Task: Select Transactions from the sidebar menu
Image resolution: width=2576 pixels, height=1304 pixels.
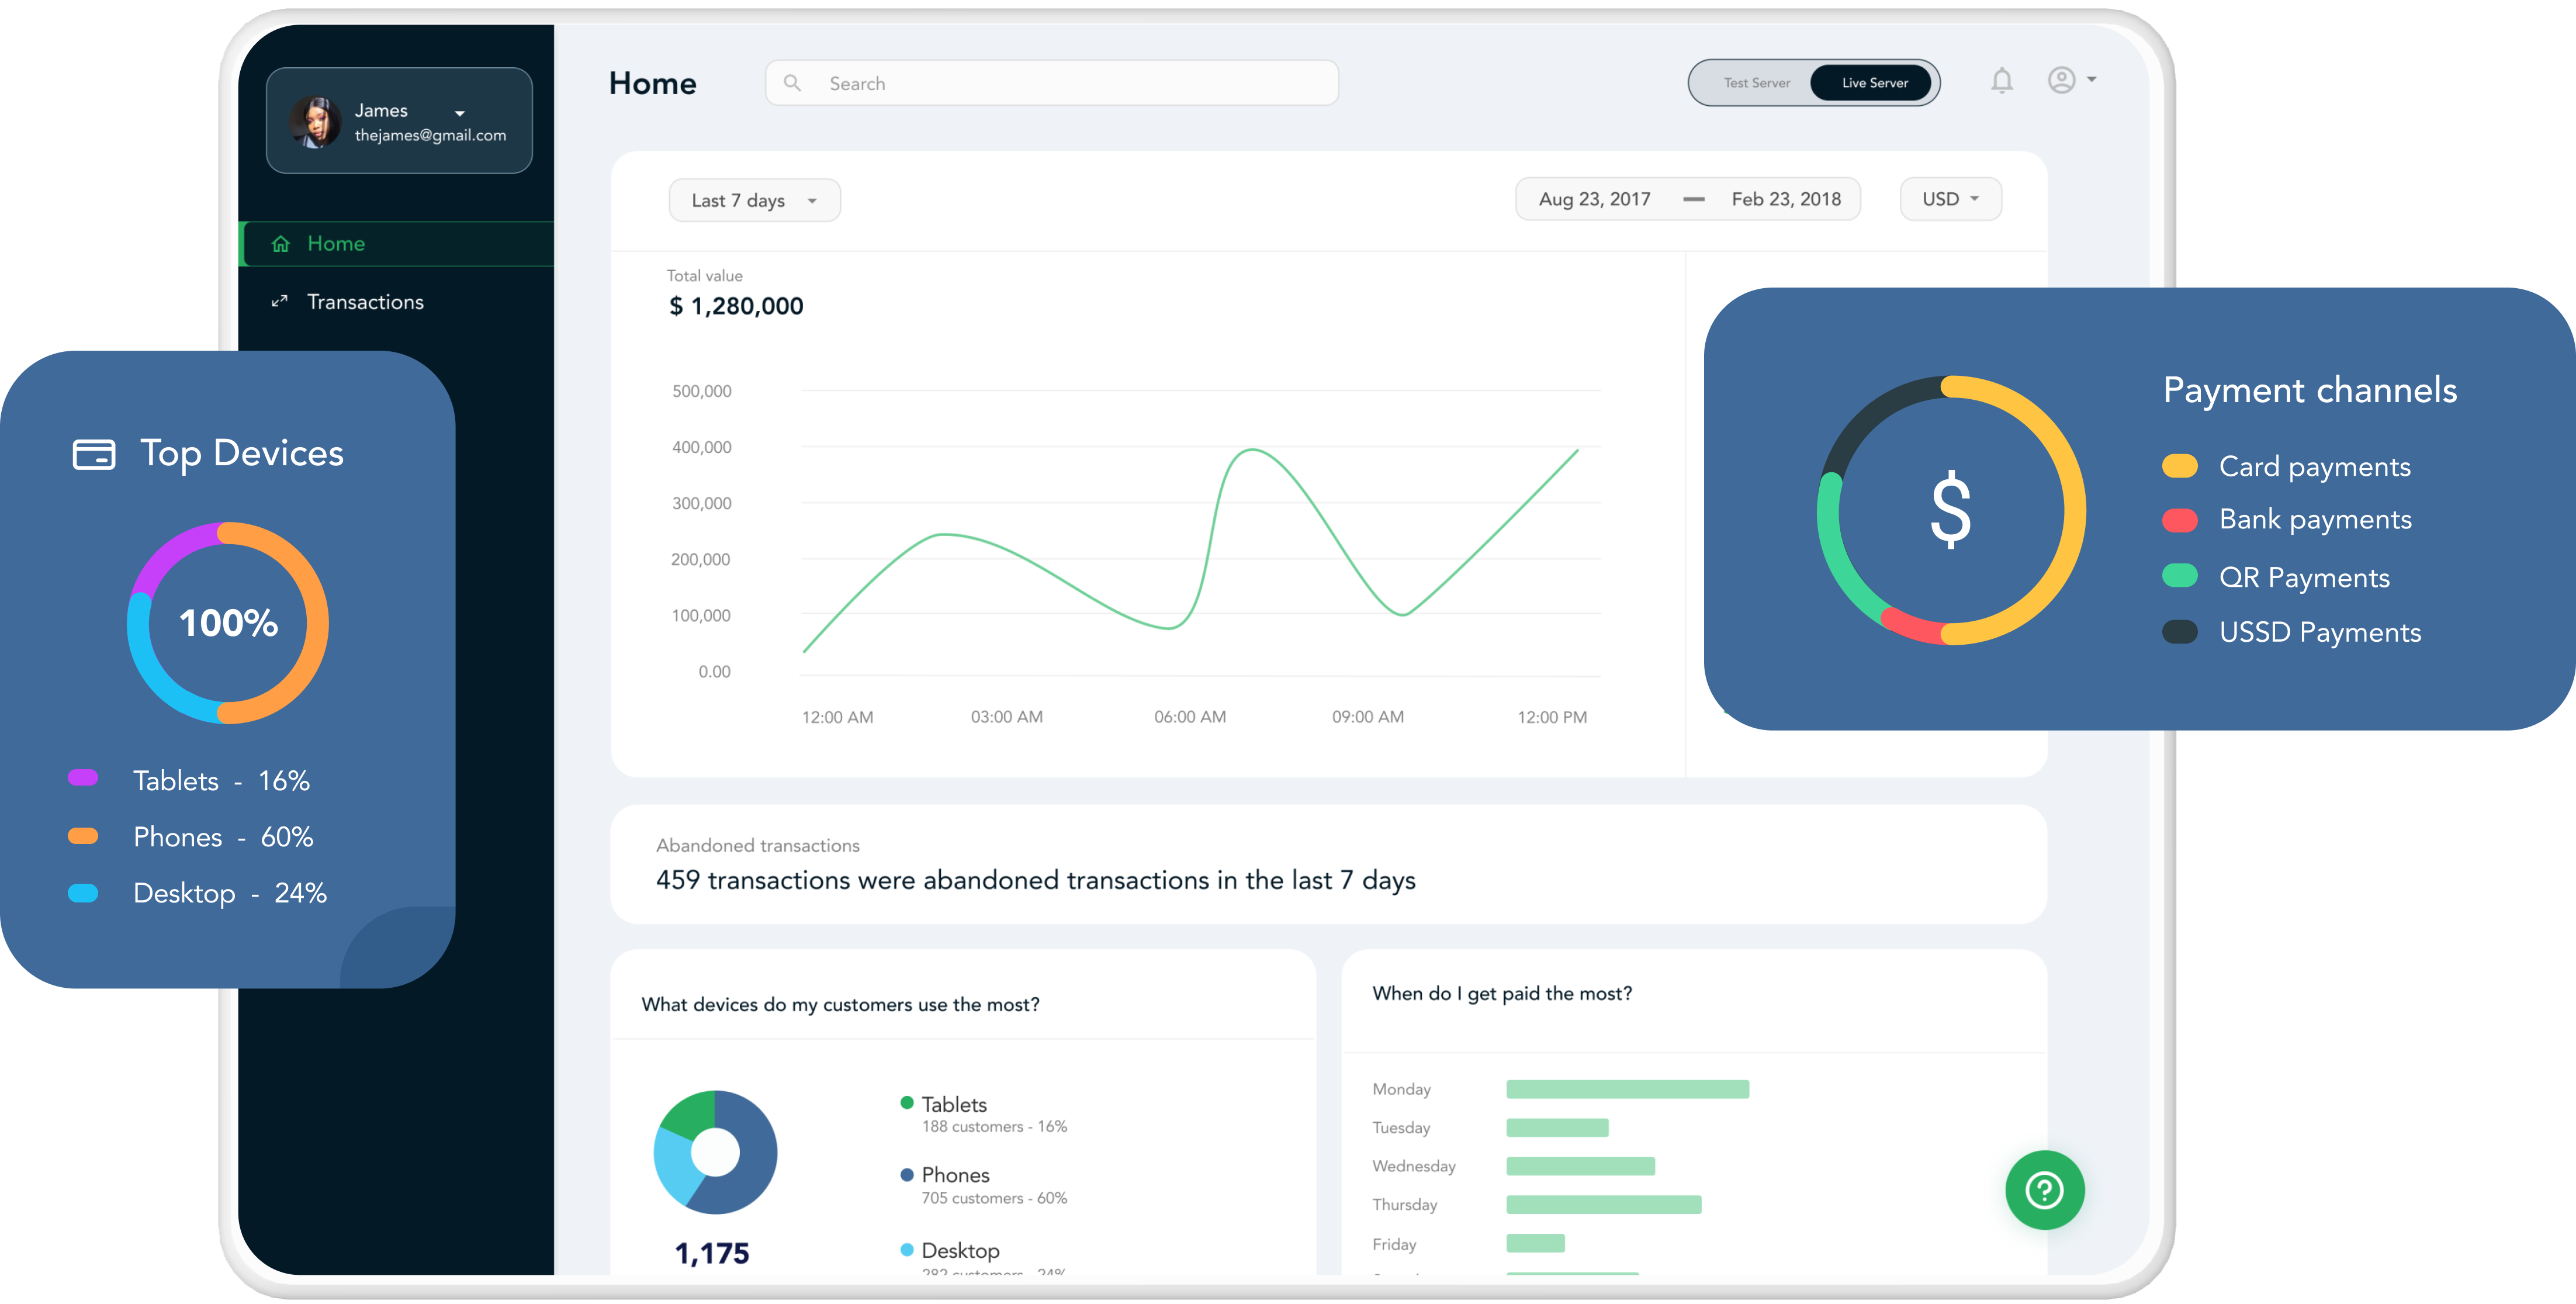Action: point(365,301)
